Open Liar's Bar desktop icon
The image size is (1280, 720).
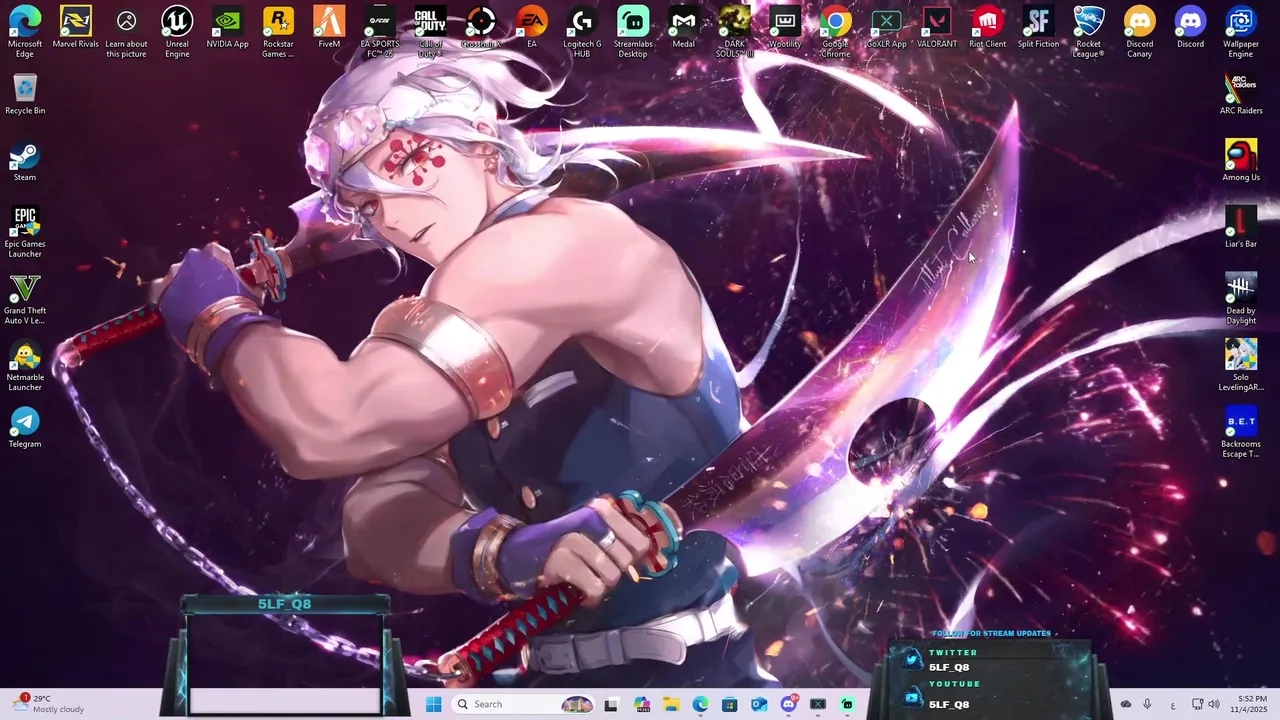pyautogui.click(x=1241, y=227)
